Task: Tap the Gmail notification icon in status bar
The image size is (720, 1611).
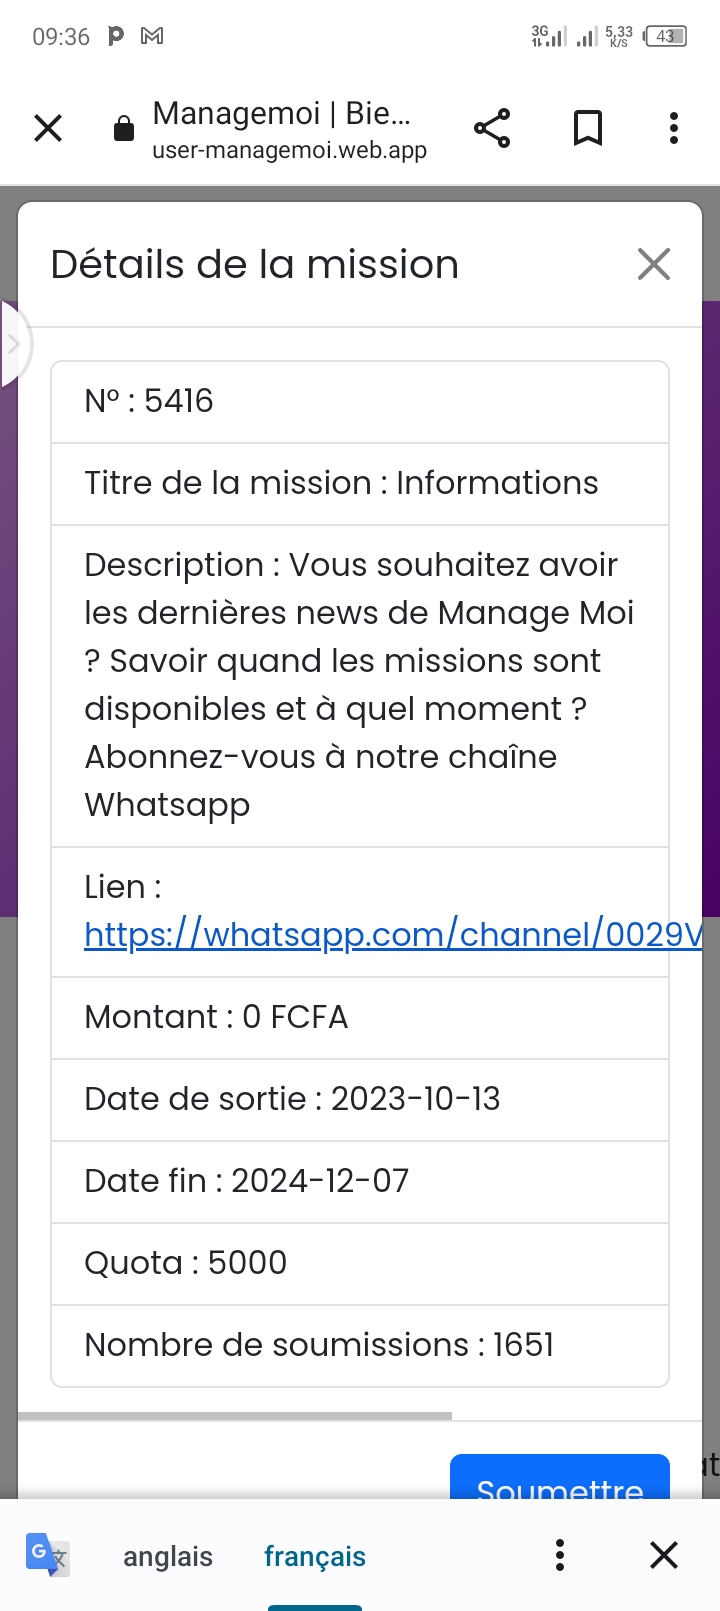Action: point(152,37)
